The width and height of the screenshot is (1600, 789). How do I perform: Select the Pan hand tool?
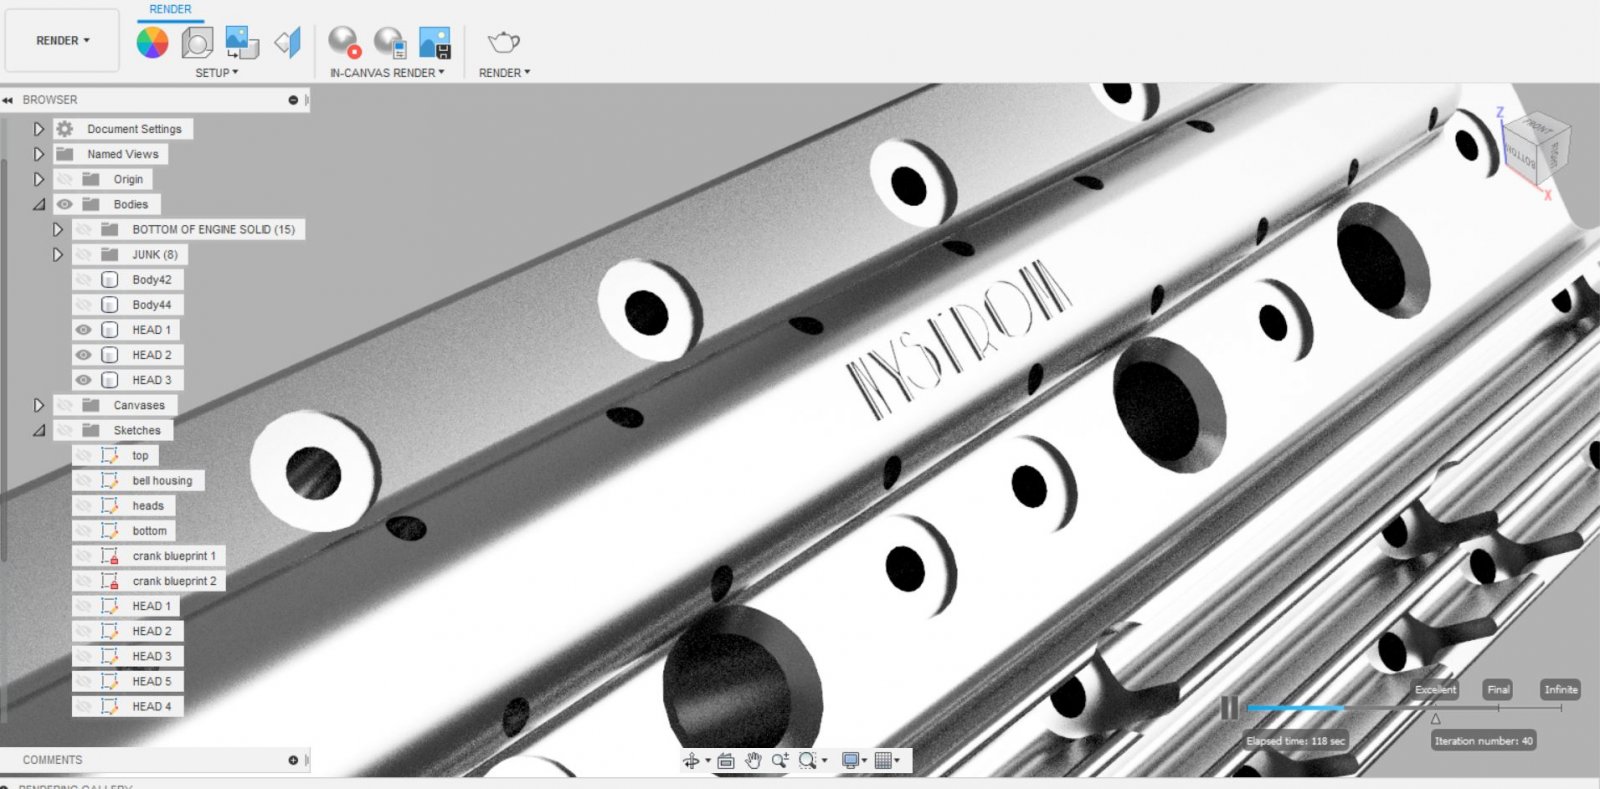pyautogui.click(x=753, y=761)
